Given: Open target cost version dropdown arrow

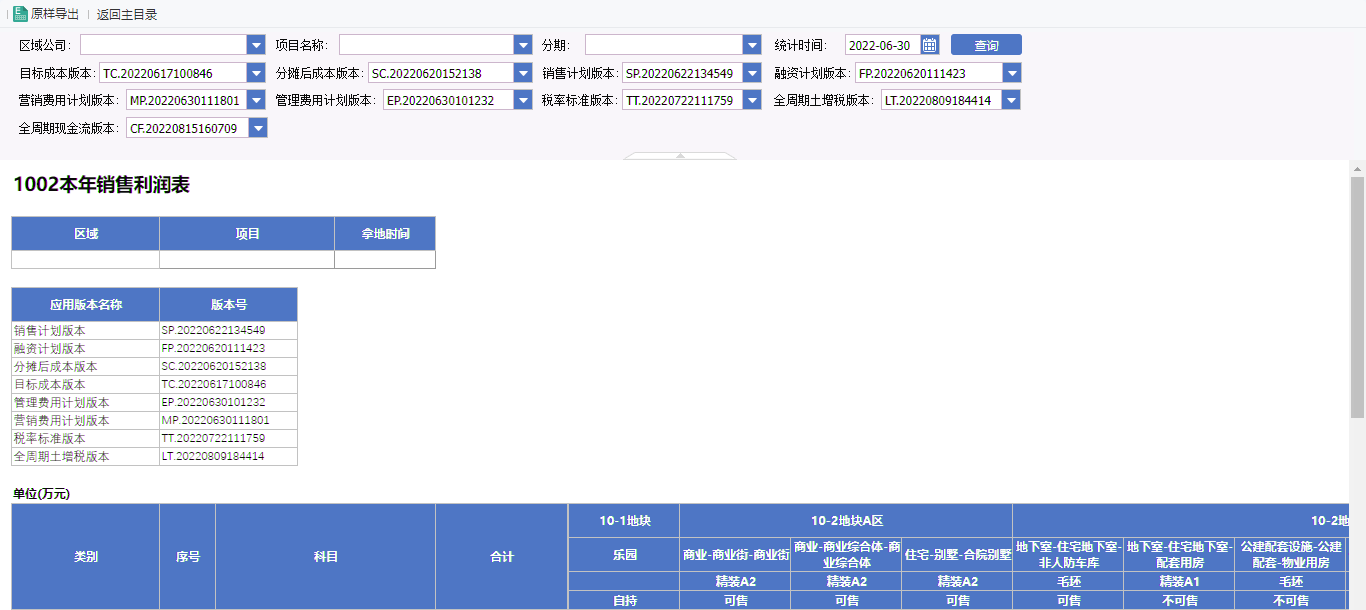Looking at the screenshot, I should point(258,73).
